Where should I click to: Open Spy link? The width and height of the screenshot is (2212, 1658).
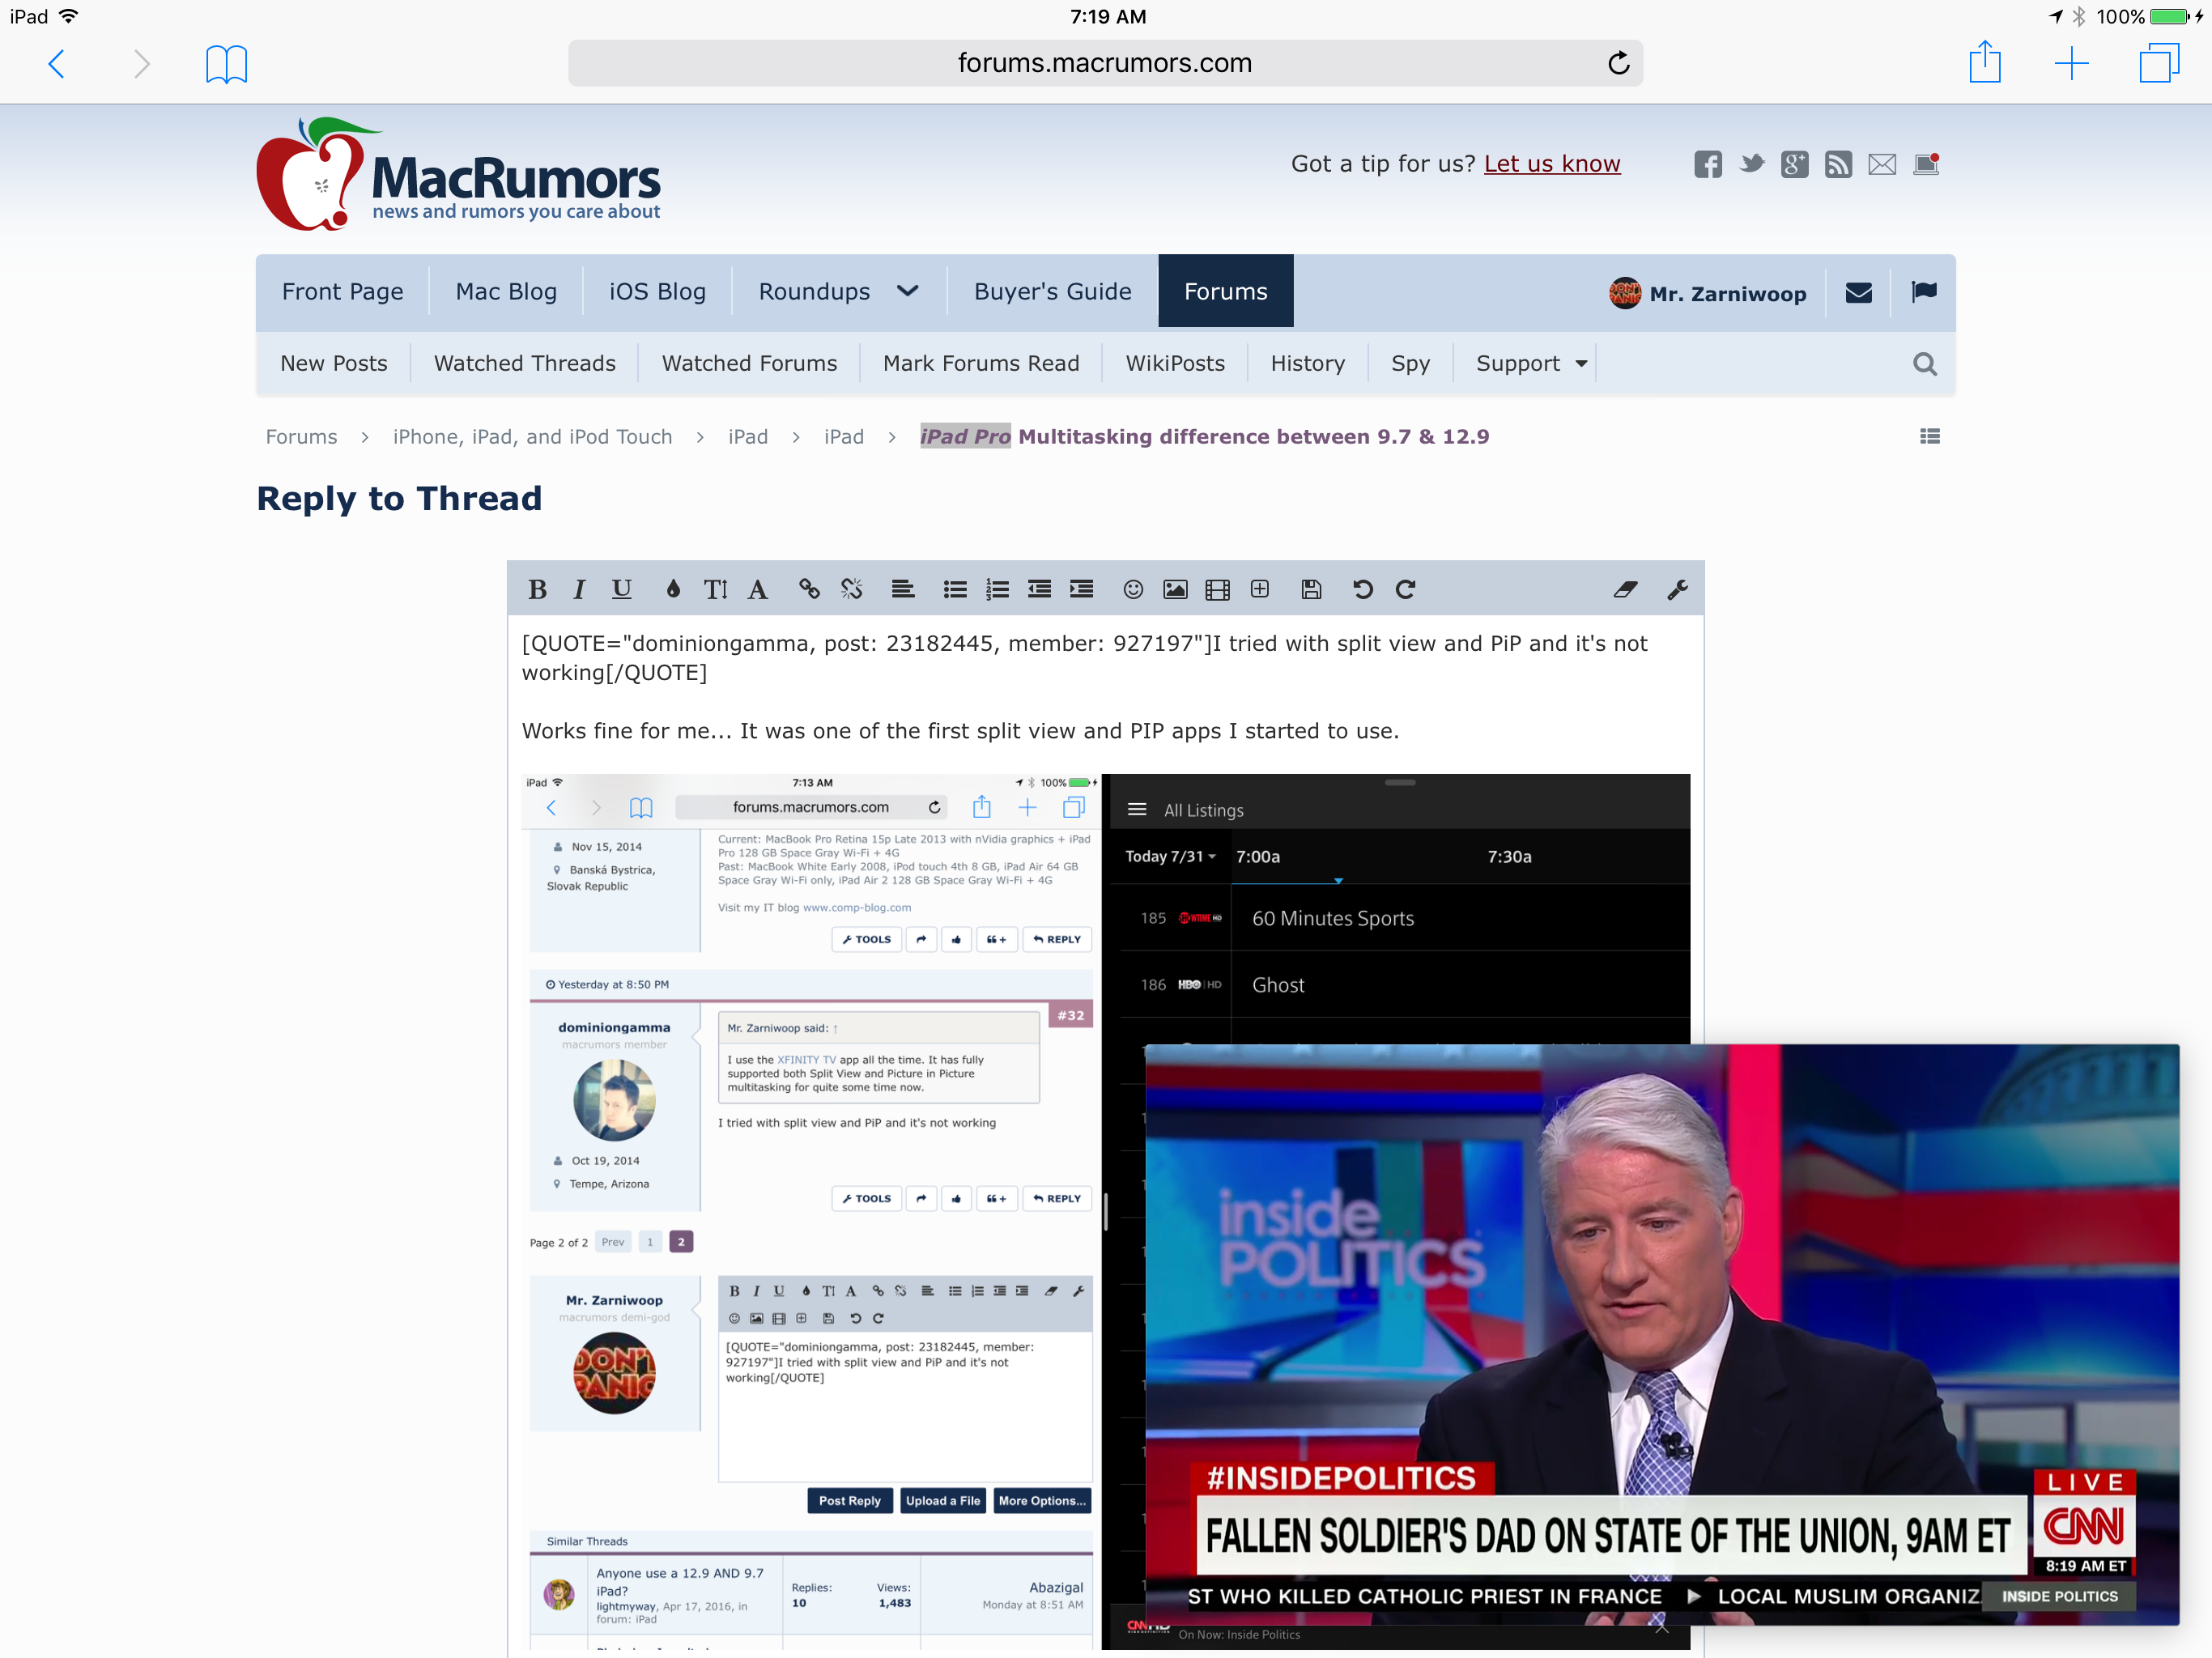tap(1410, 363)
